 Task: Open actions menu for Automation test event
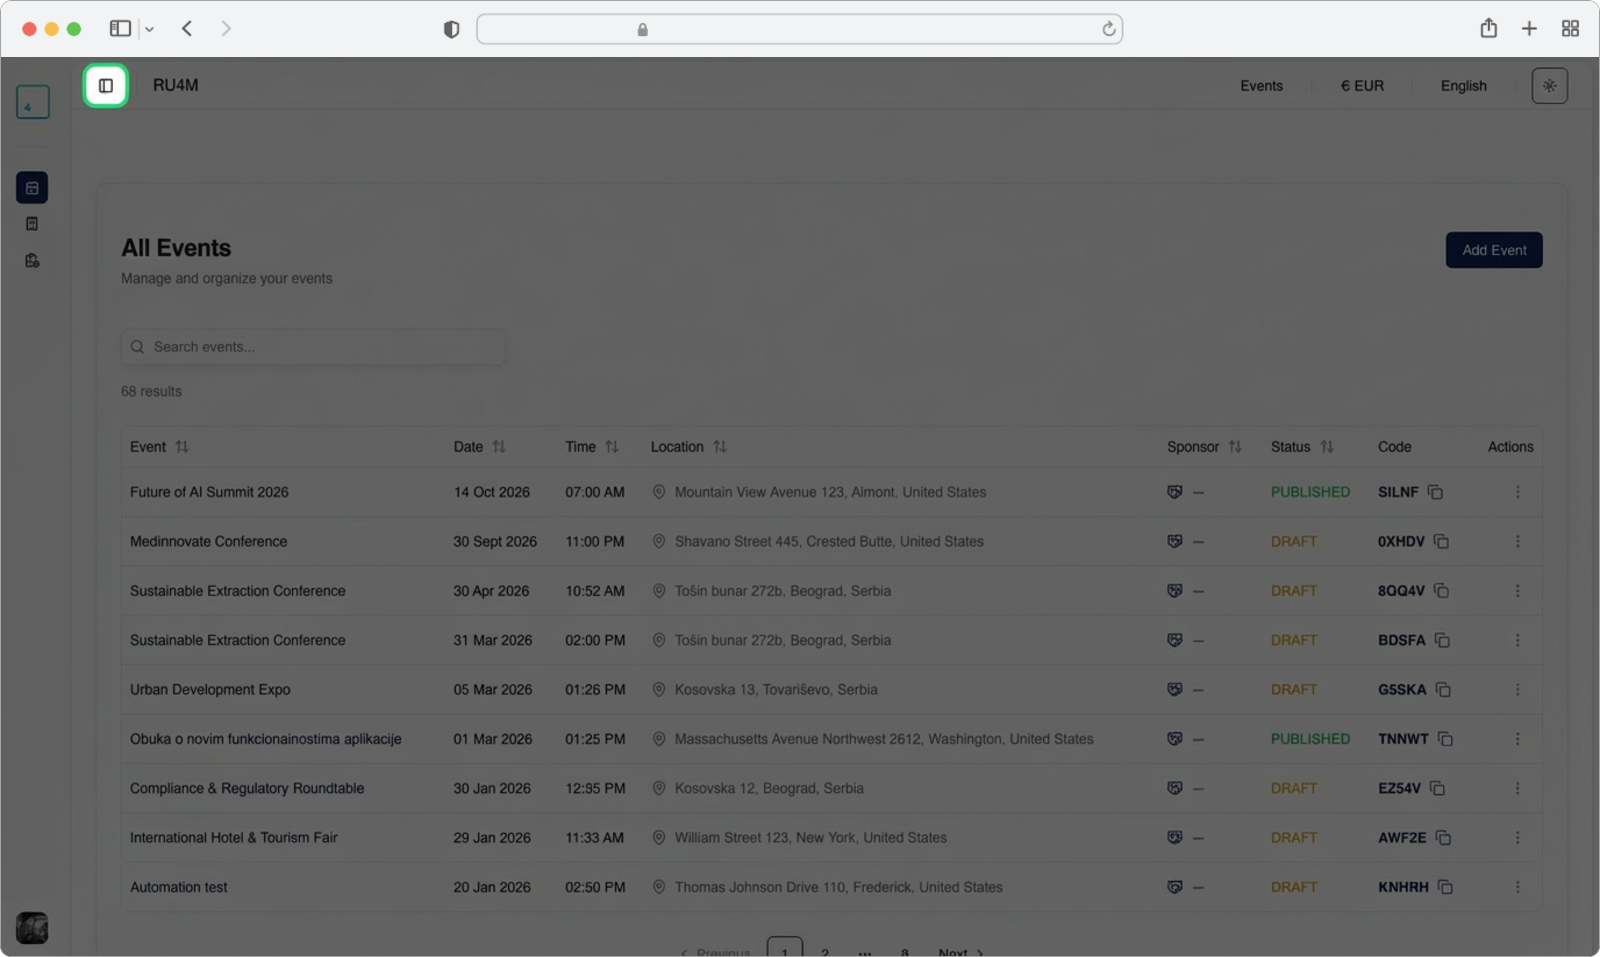tap(1517, 887)
